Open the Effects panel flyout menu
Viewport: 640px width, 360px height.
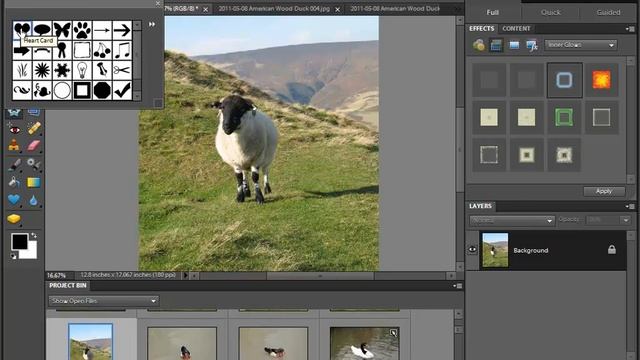click(x=631, y=29)
